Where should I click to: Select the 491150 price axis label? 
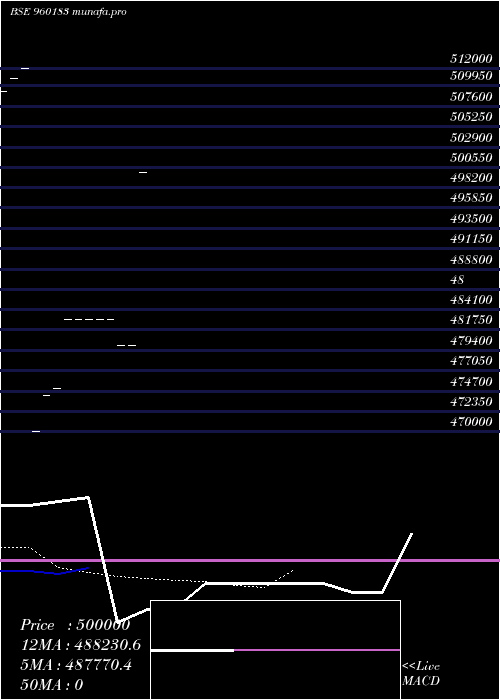tap(471, 239)
